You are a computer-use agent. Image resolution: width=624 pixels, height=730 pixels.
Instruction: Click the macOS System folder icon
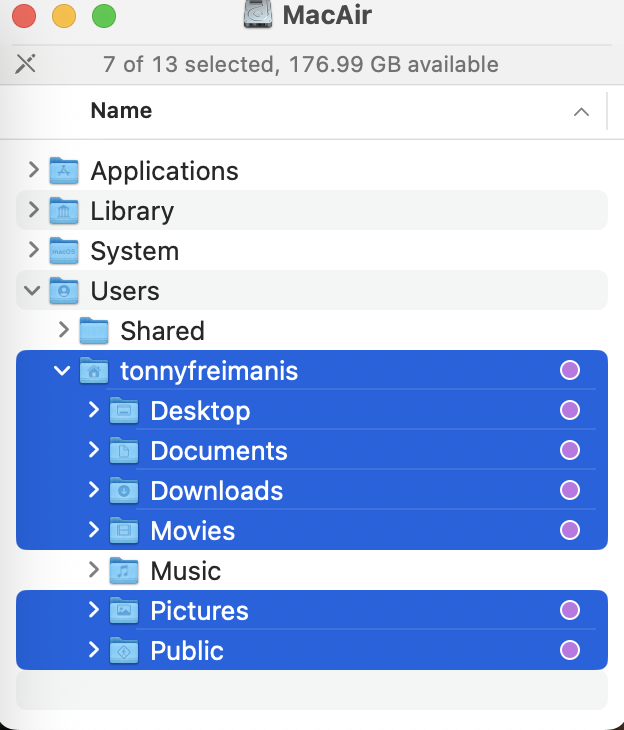coord(64,251)
